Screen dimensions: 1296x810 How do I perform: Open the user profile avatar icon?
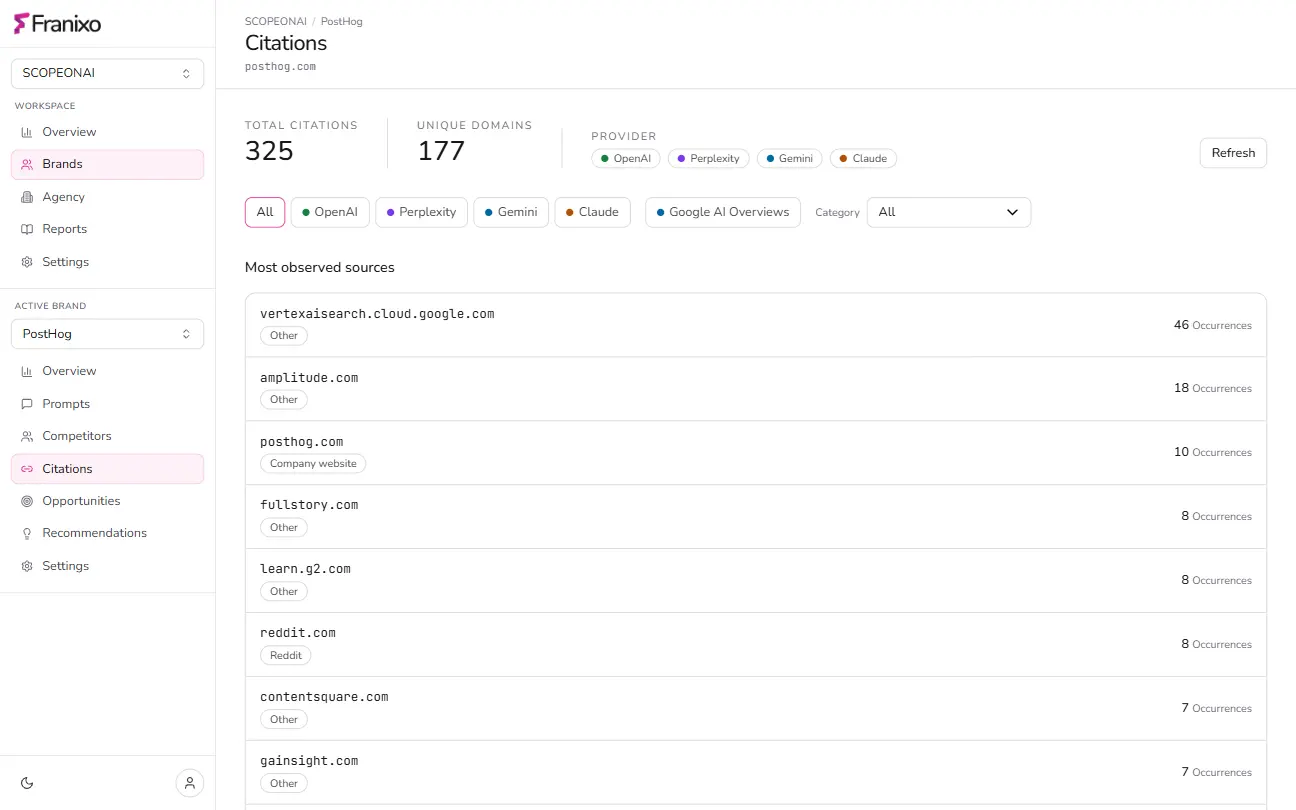(190, 782)
